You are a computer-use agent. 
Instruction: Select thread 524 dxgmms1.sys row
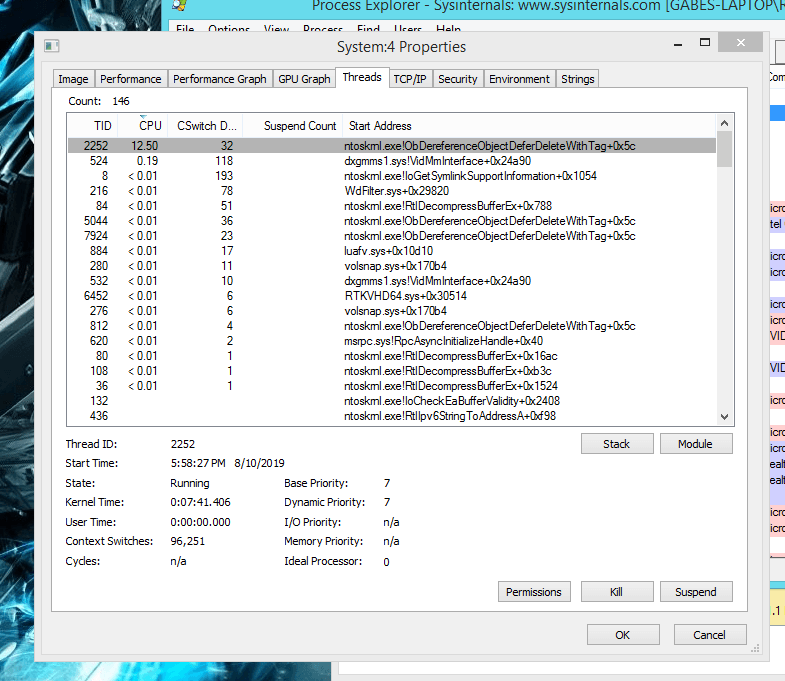pos(391,161)
